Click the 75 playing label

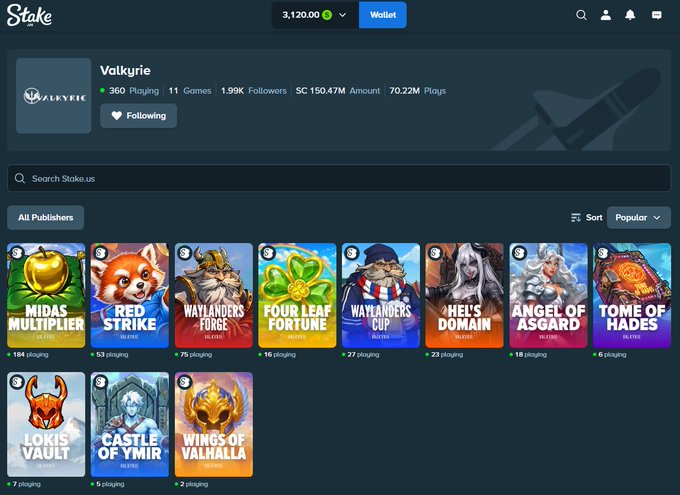[196, 354]
